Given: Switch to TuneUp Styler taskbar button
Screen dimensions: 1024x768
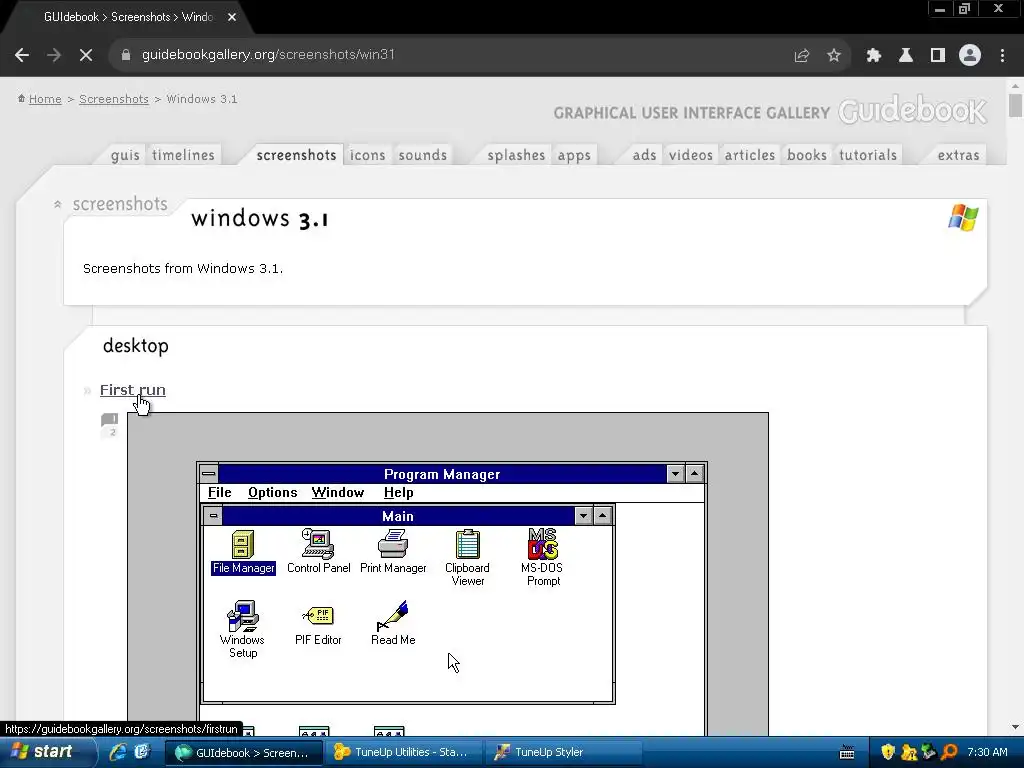Looking at the screenshot, I should (x=563, y=752).
